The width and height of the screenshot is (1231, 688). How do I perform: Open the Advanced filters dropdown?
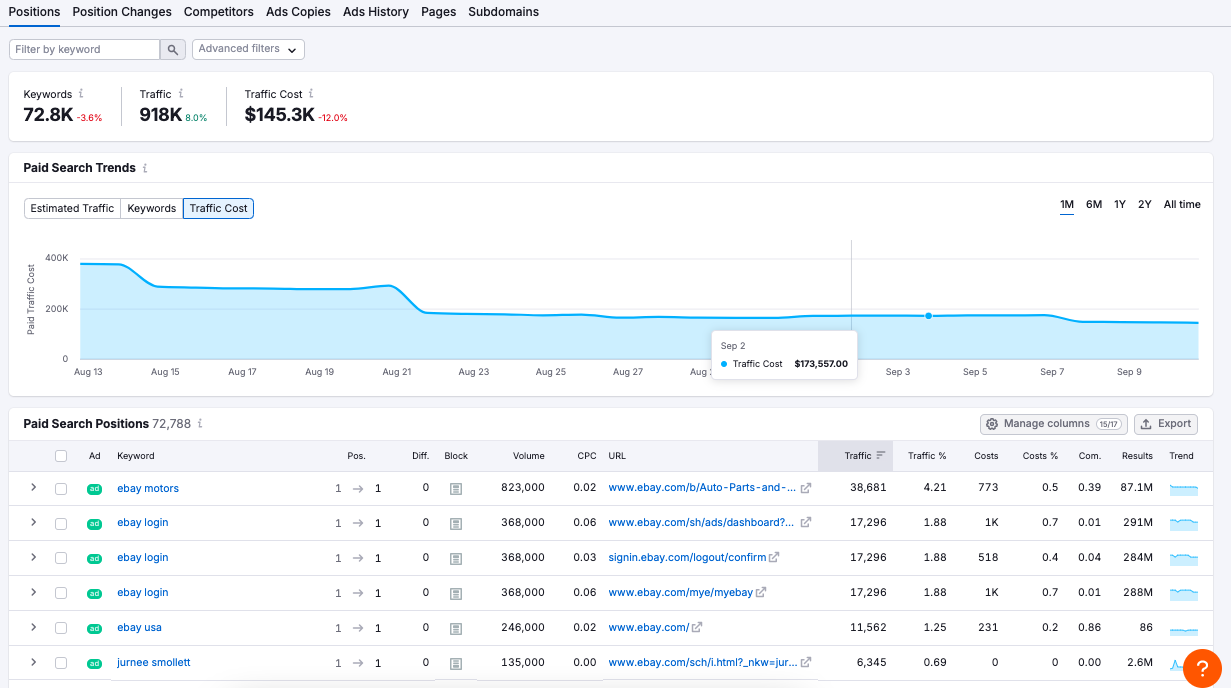(248, 48)
